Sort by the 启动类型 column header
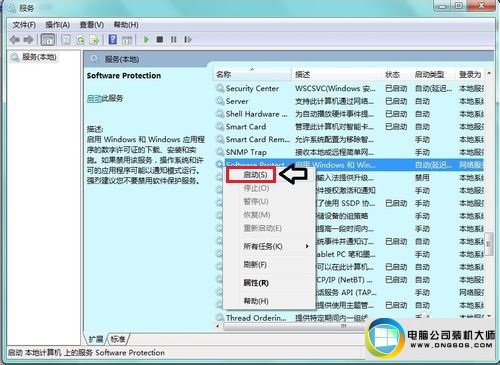 point(433,74)
